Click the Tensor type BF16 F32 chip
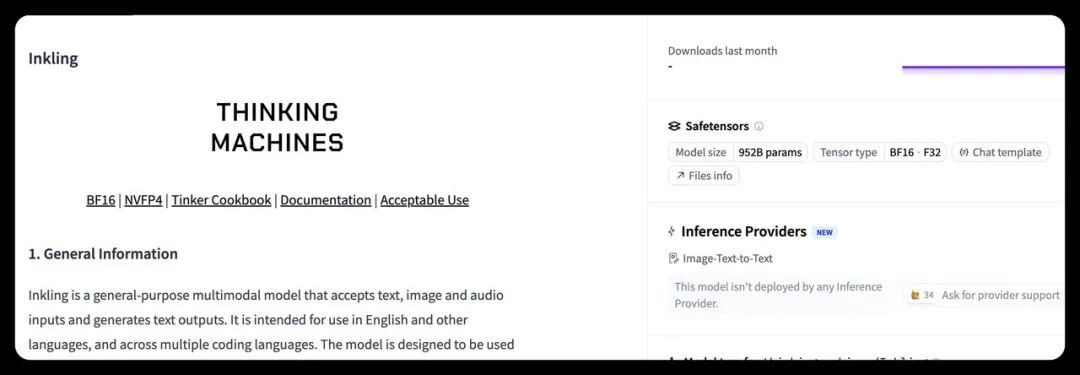 [880, 152]
